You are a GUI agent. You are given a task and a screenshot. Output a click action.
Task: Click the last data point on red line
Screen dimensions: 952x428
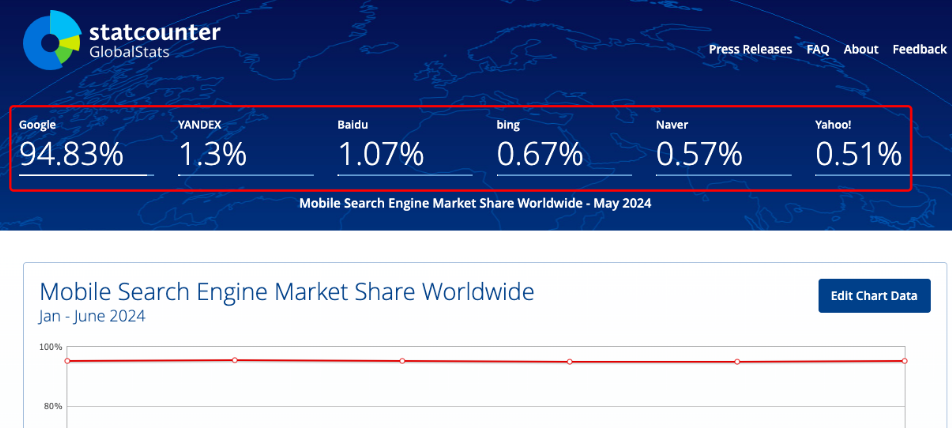click(905, 361)
